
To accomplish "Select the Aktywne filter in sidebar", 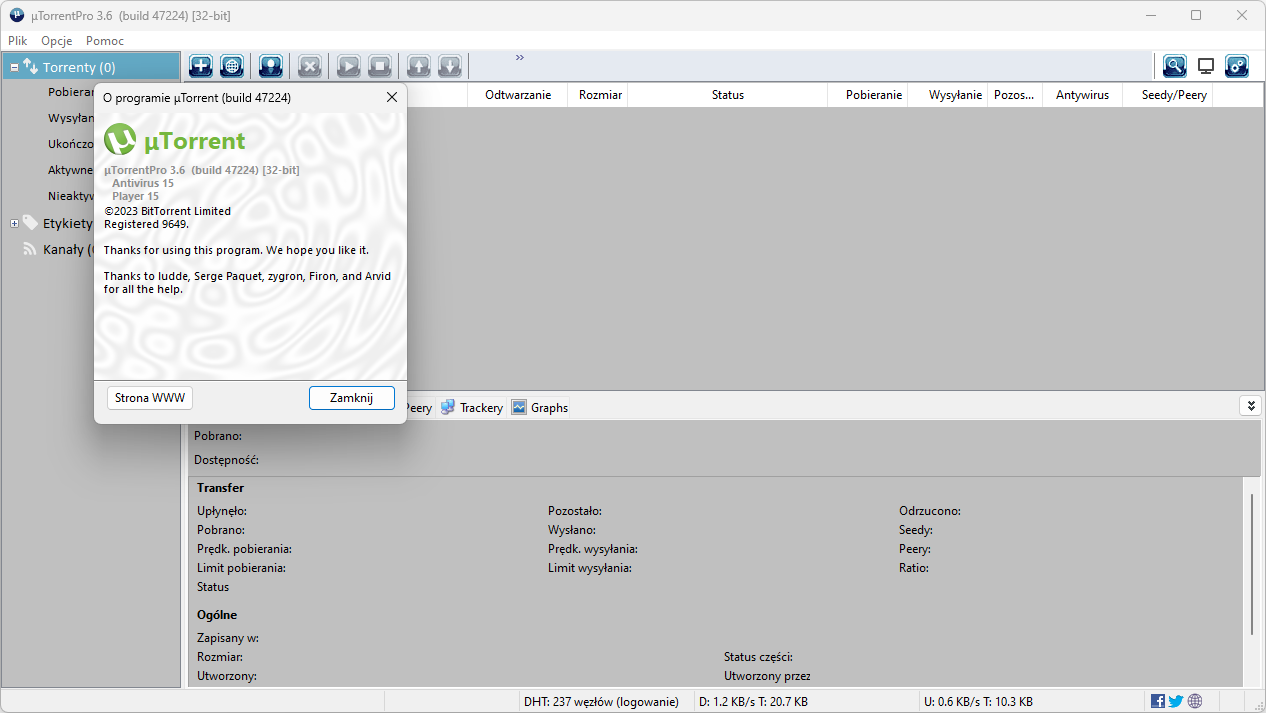I will [70, 170].
